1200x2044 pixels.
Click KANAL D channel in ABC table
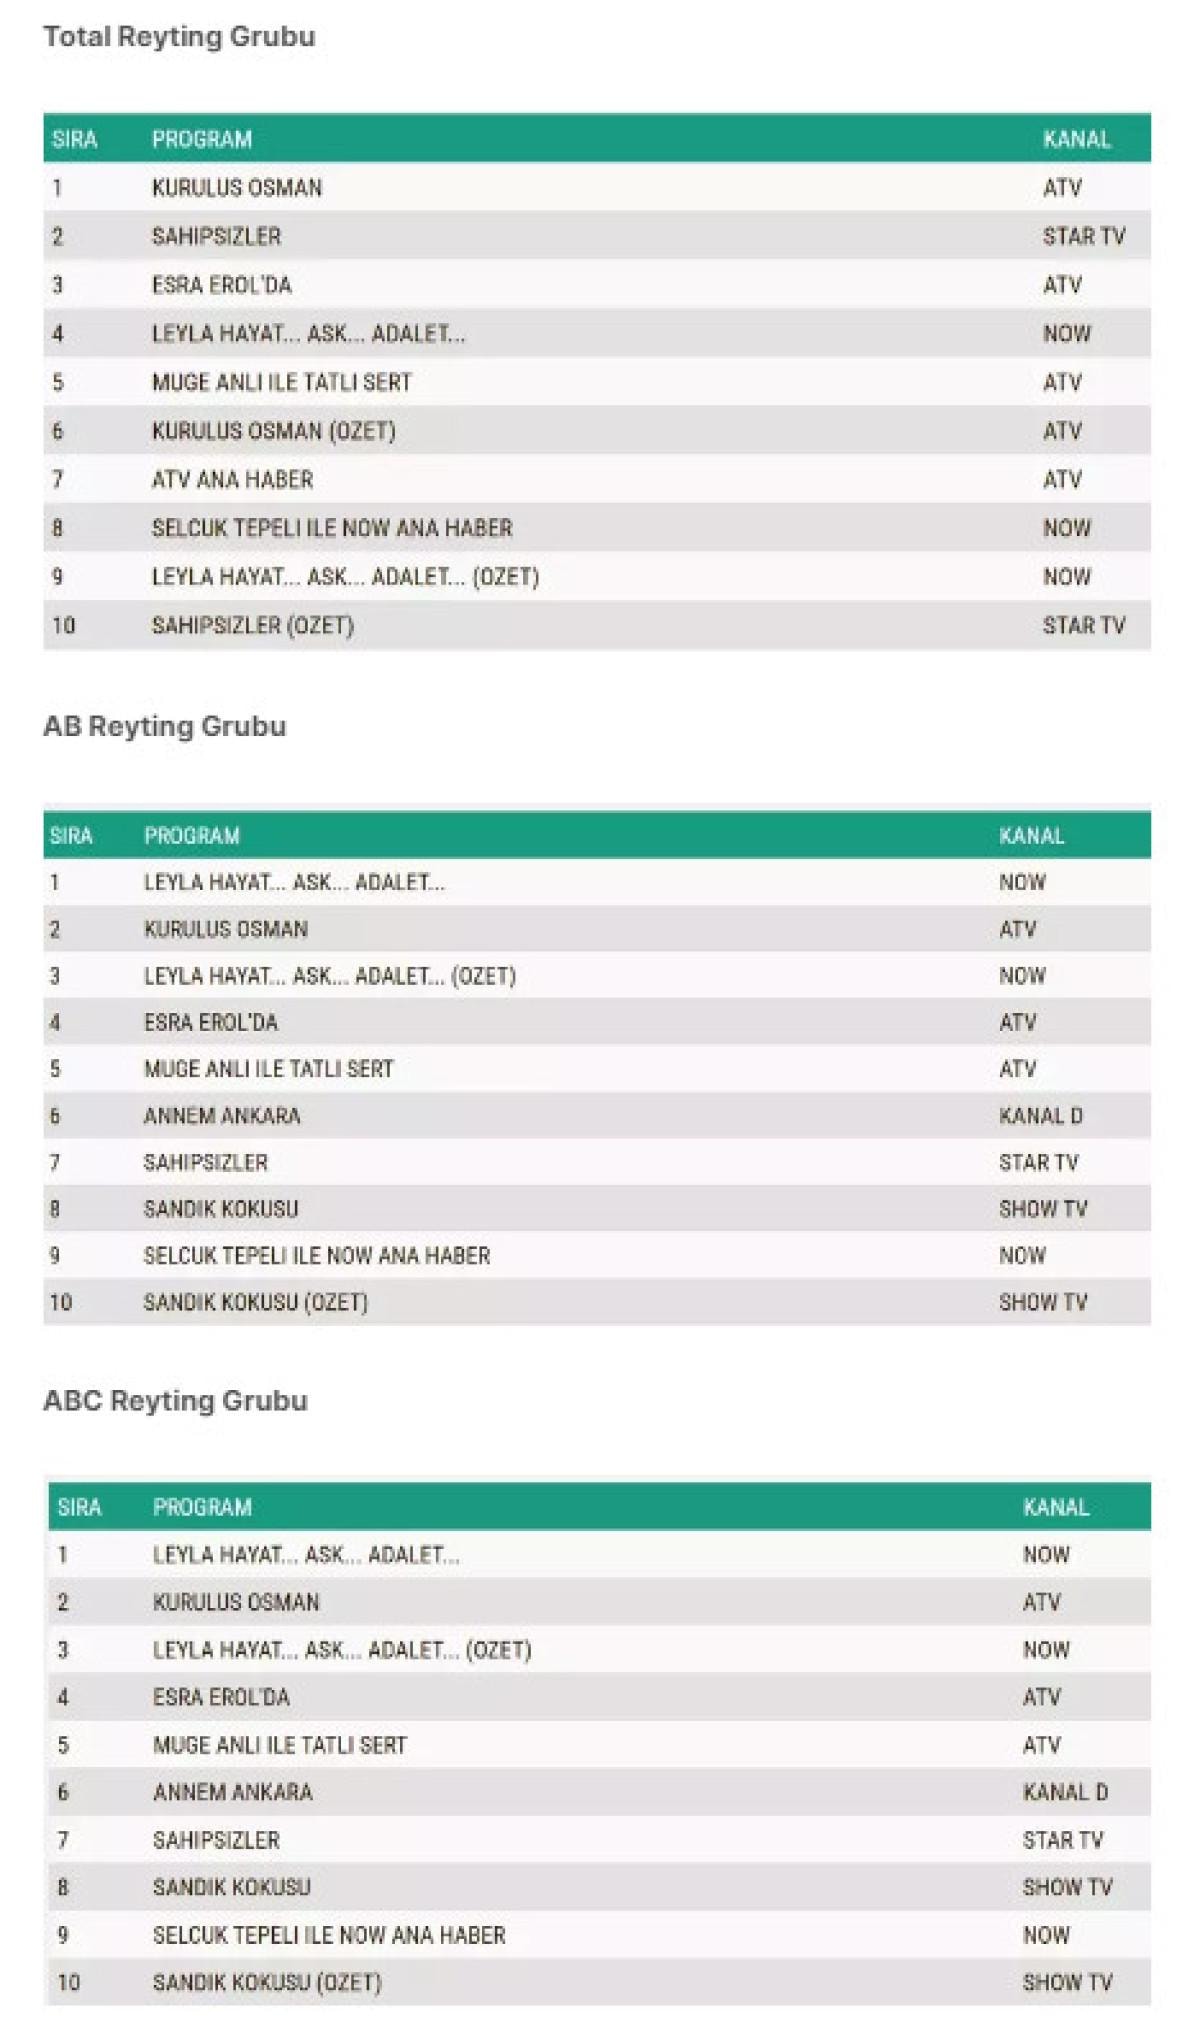1065,1792
